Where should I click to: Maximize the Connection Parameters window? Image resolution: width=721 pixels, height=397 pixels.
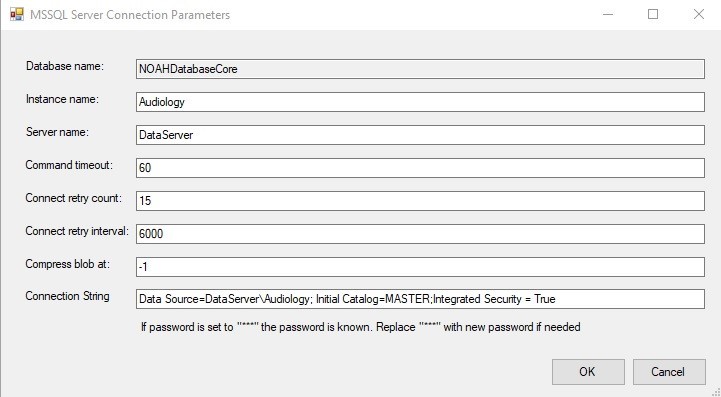[653, 14]
